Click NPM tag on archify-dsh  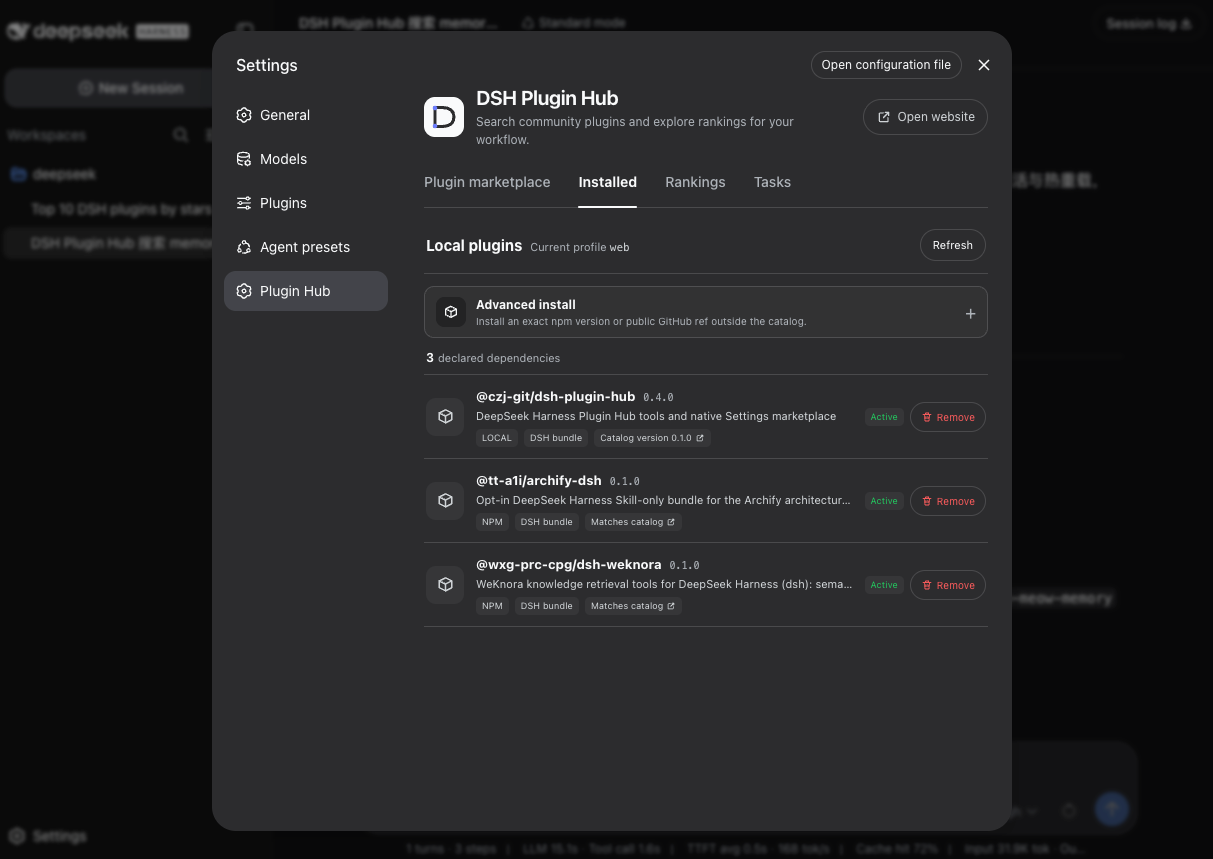(492, 522)
